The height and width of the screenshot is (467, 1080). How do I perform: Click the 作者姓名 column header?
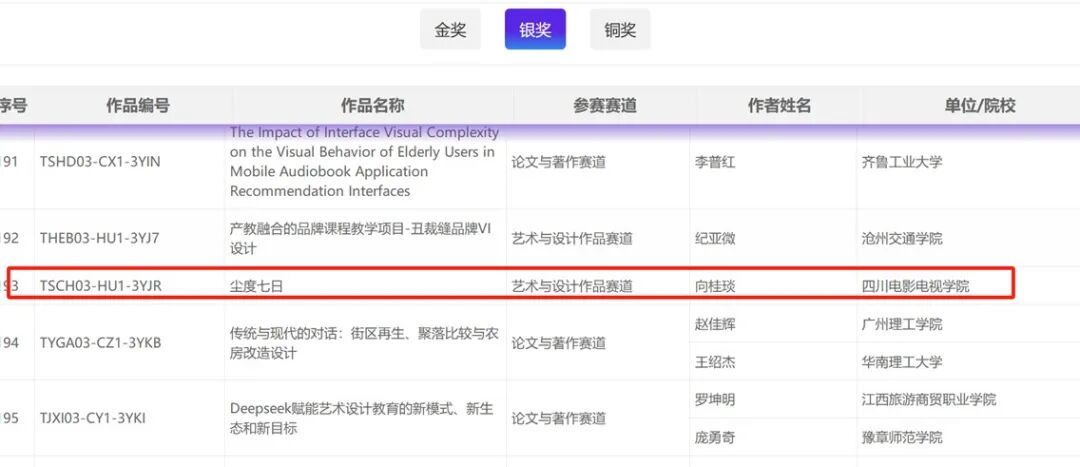[779, 105]
